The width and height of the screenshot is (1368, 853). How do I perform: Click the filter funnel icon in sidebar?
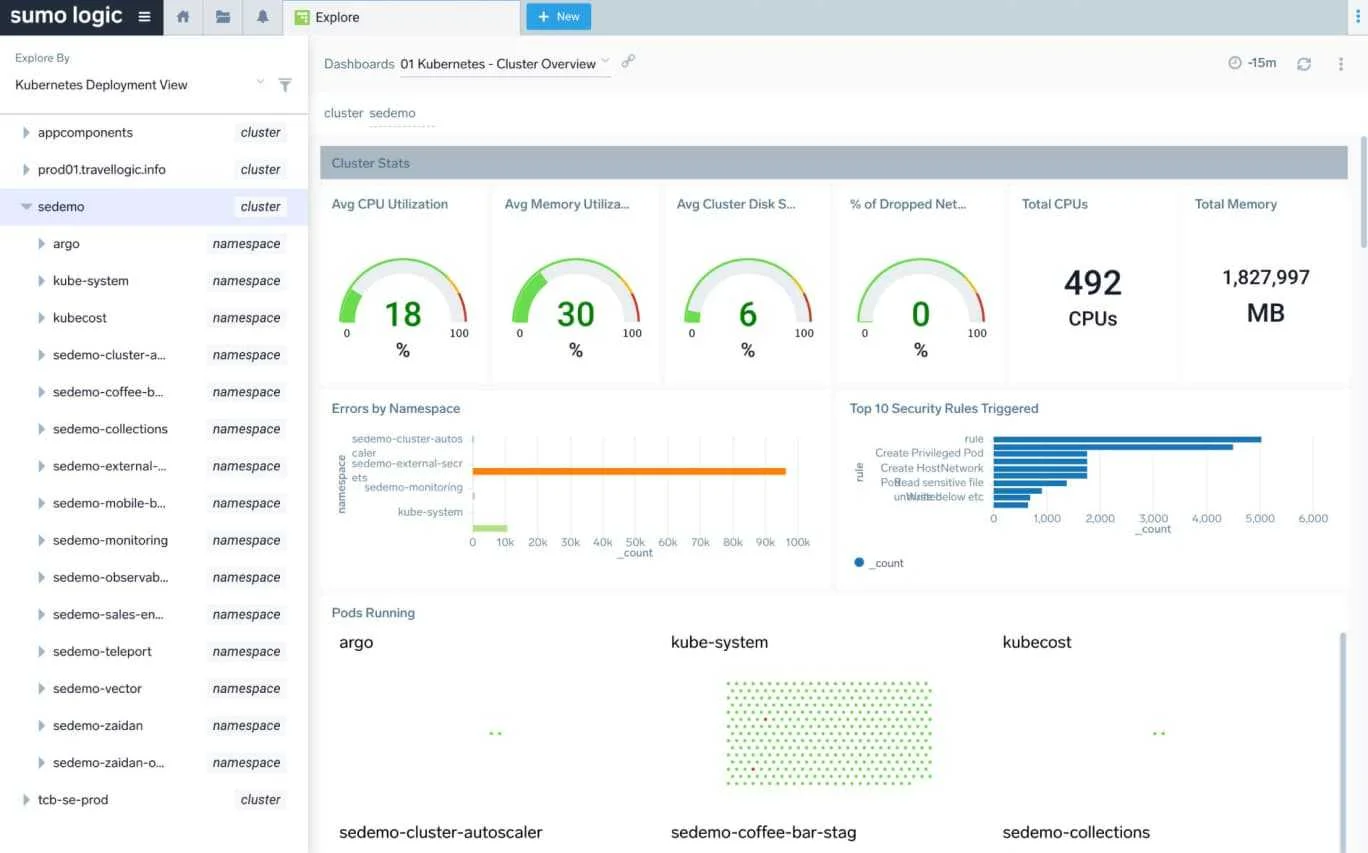[x=285, y=85]
